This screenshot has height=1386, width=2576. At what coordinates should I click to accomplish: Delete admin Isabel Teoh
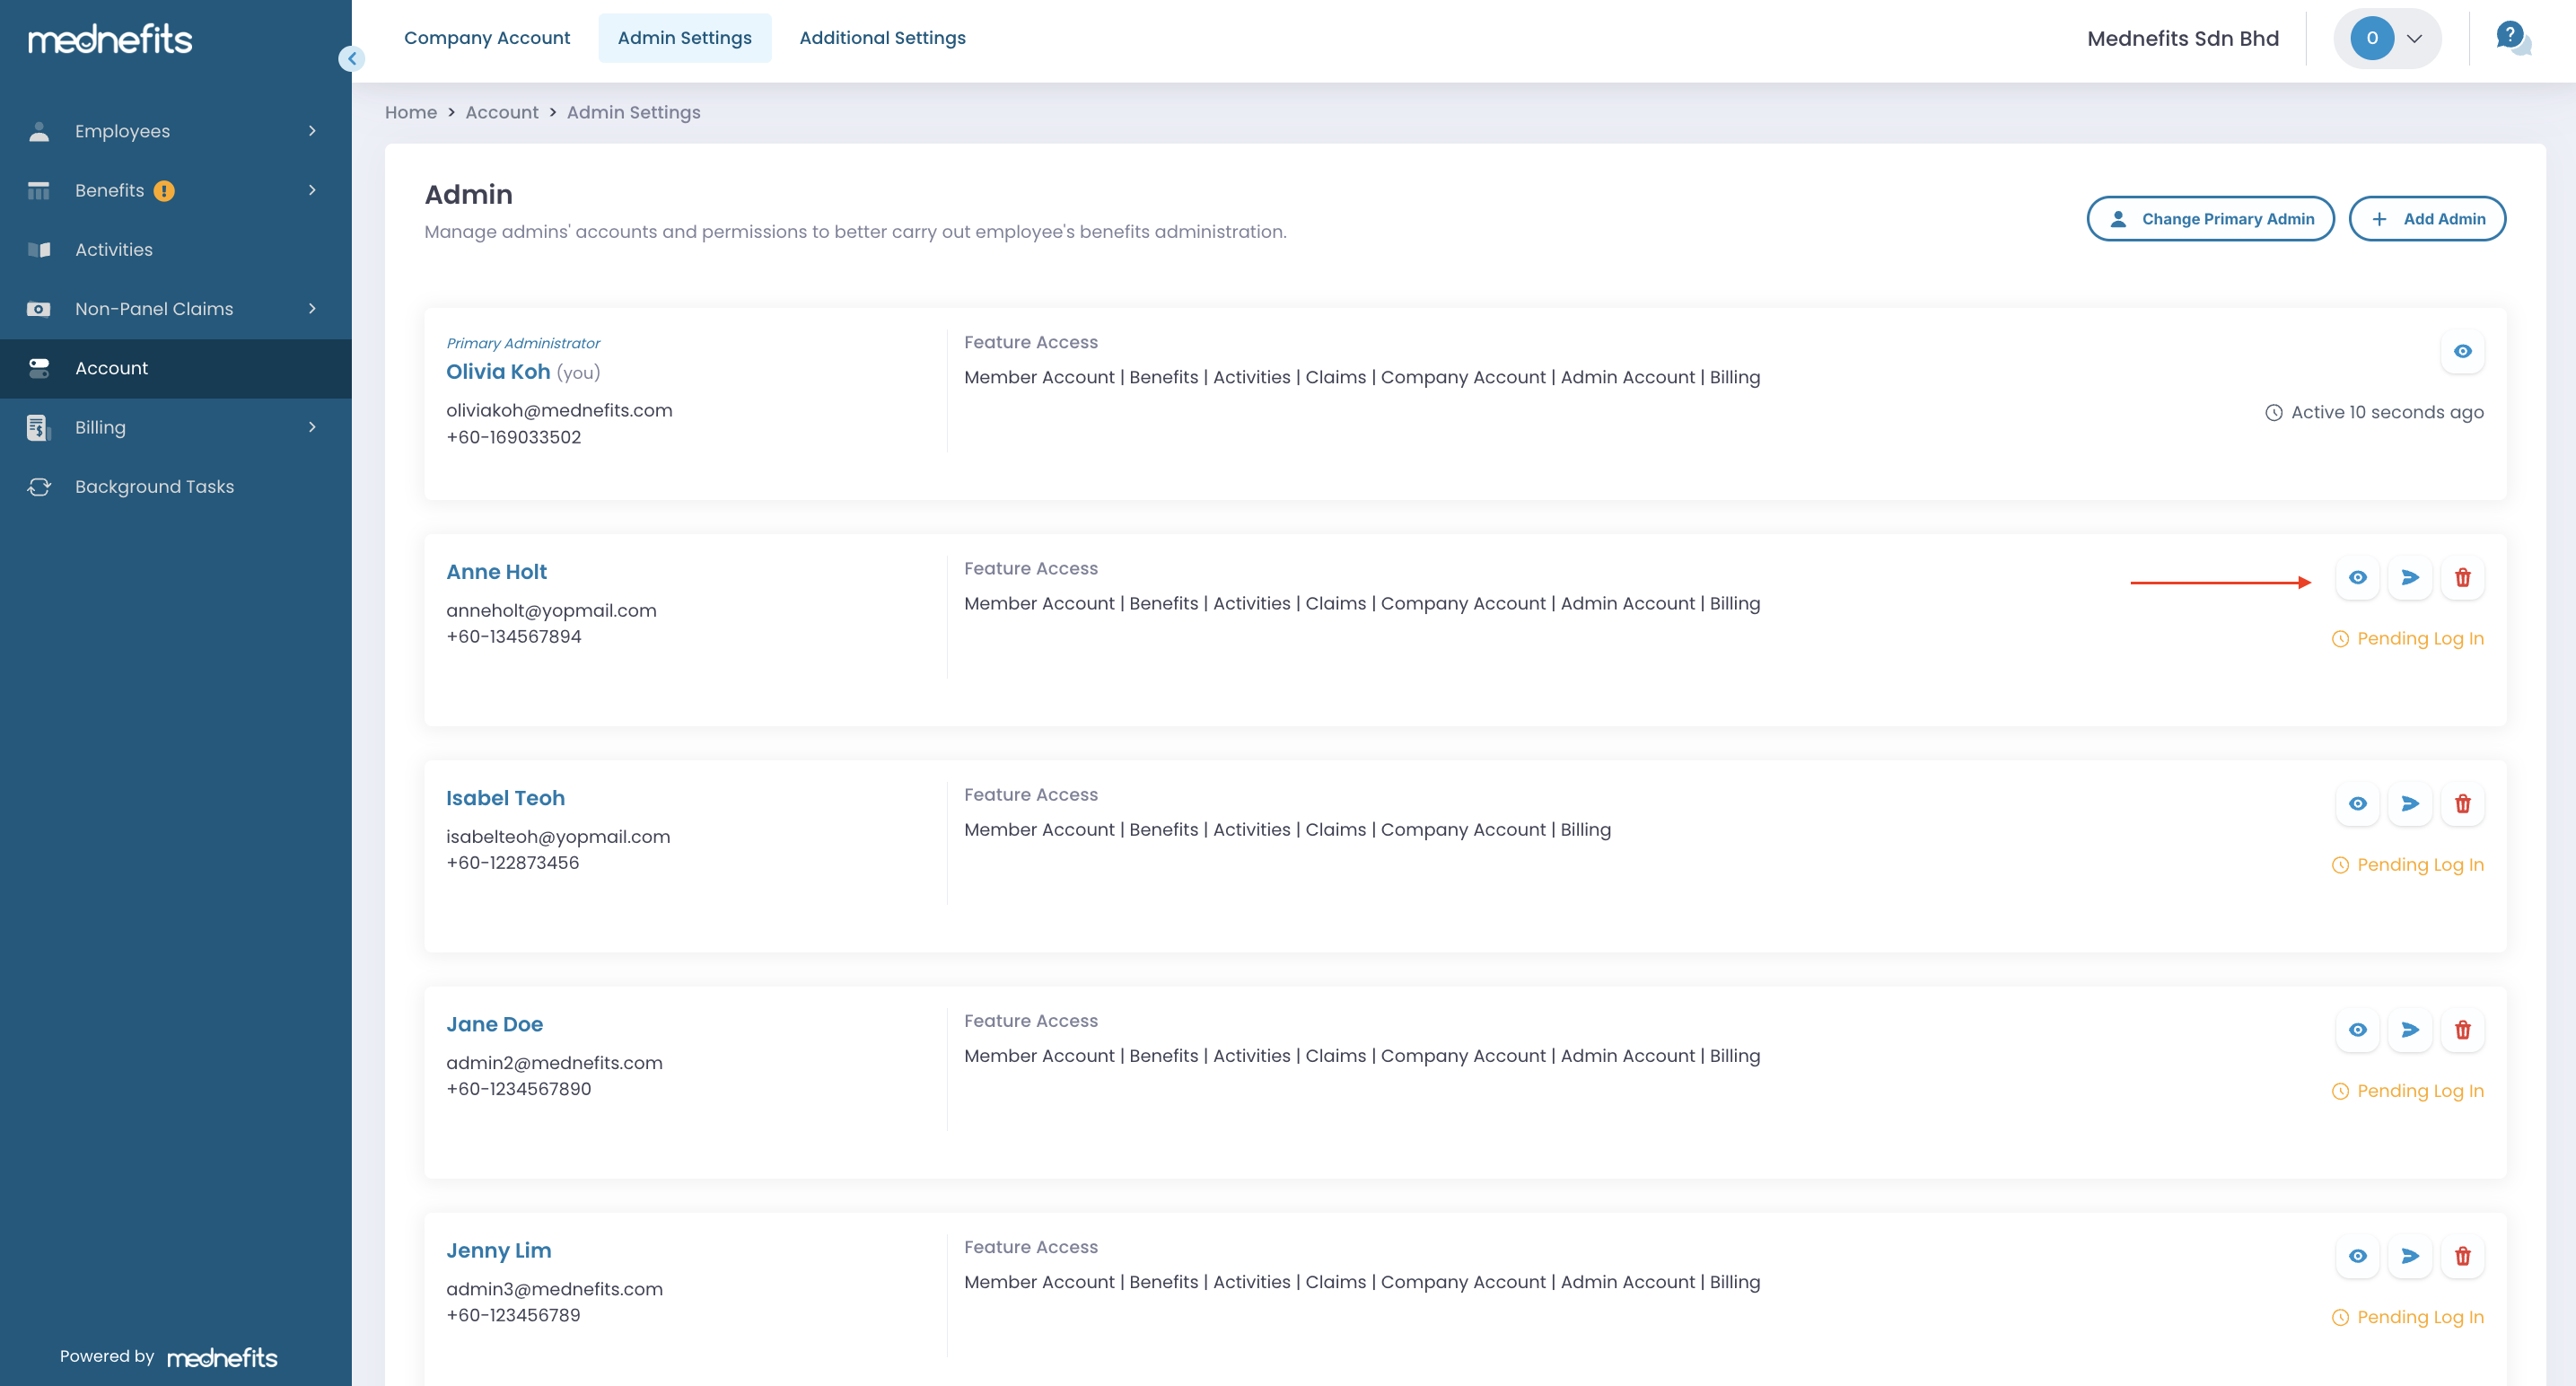(2462, 804)
